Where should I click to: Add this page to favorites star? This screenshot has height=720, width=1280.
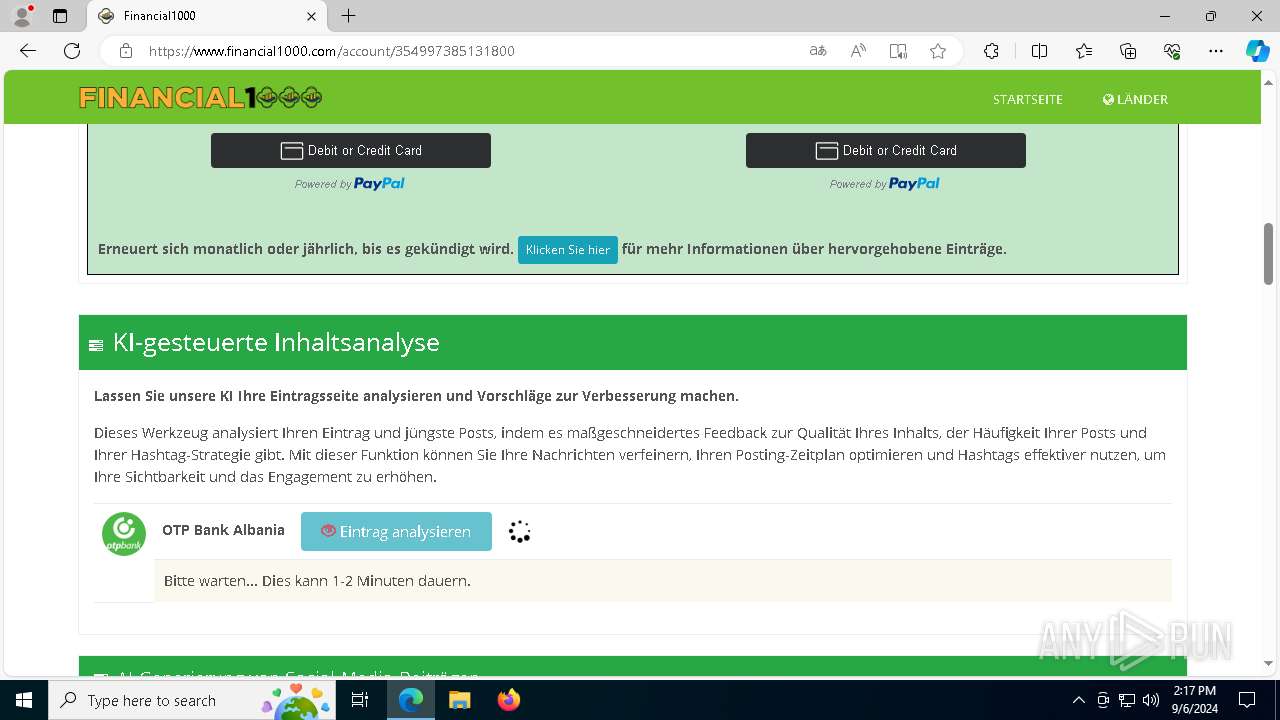click(938, 51)
